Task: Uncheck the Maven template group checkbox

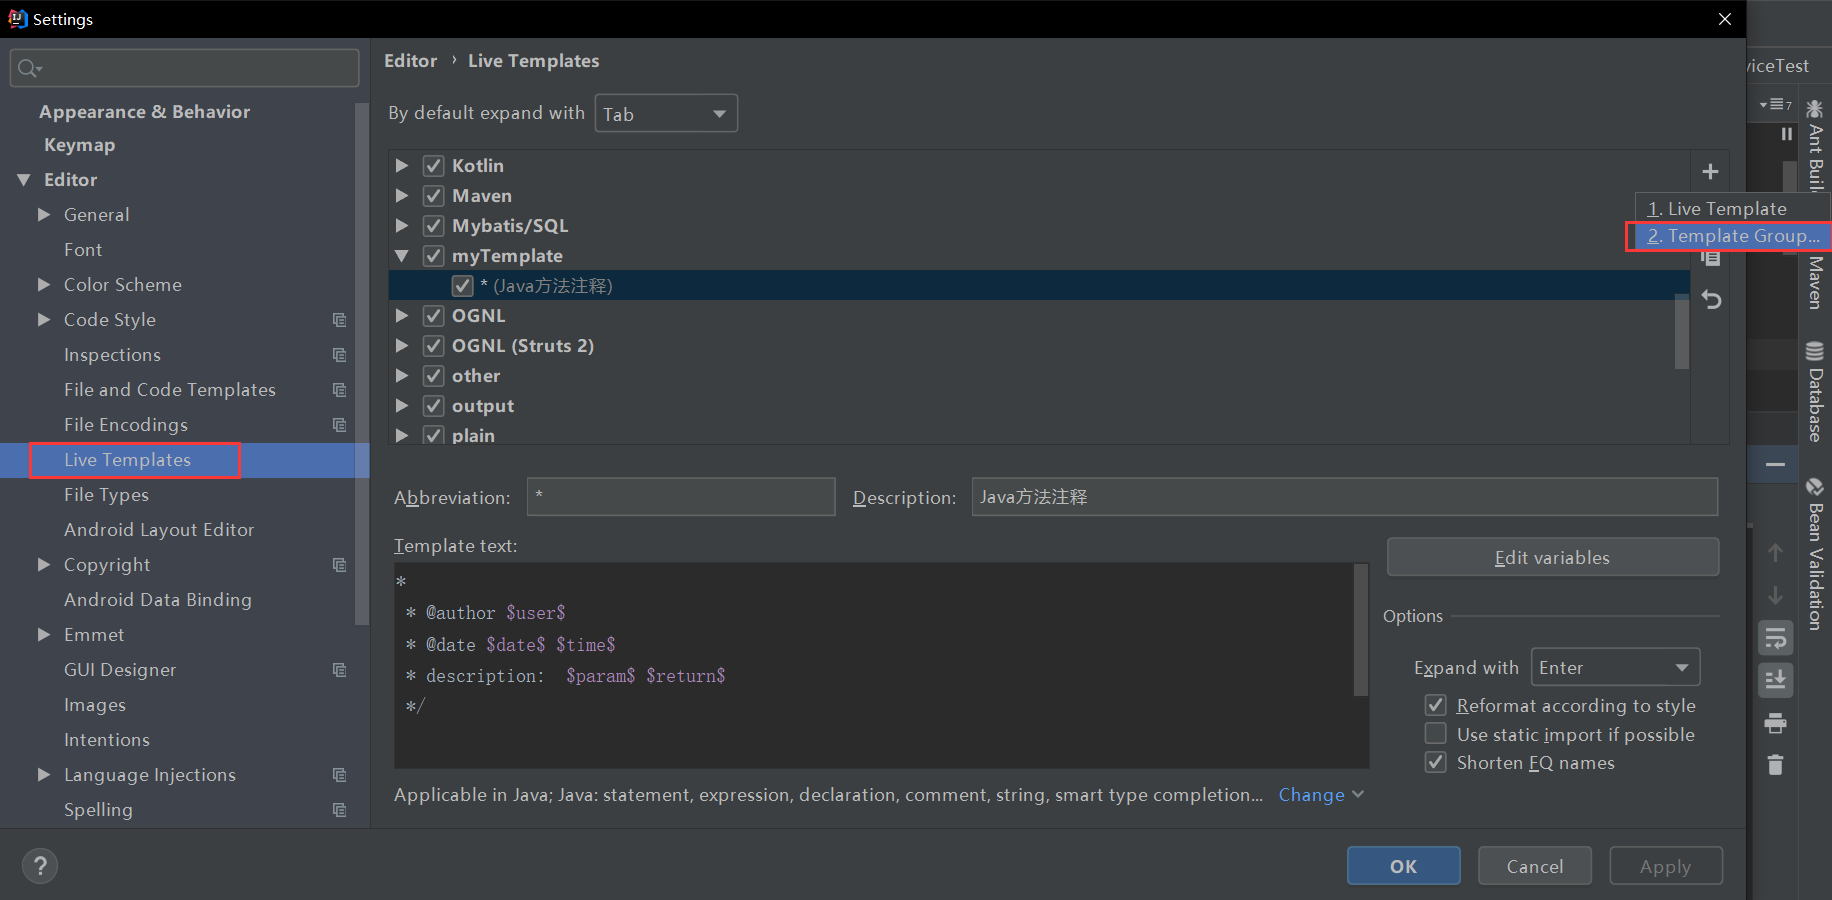Action: tap(433, 196)
